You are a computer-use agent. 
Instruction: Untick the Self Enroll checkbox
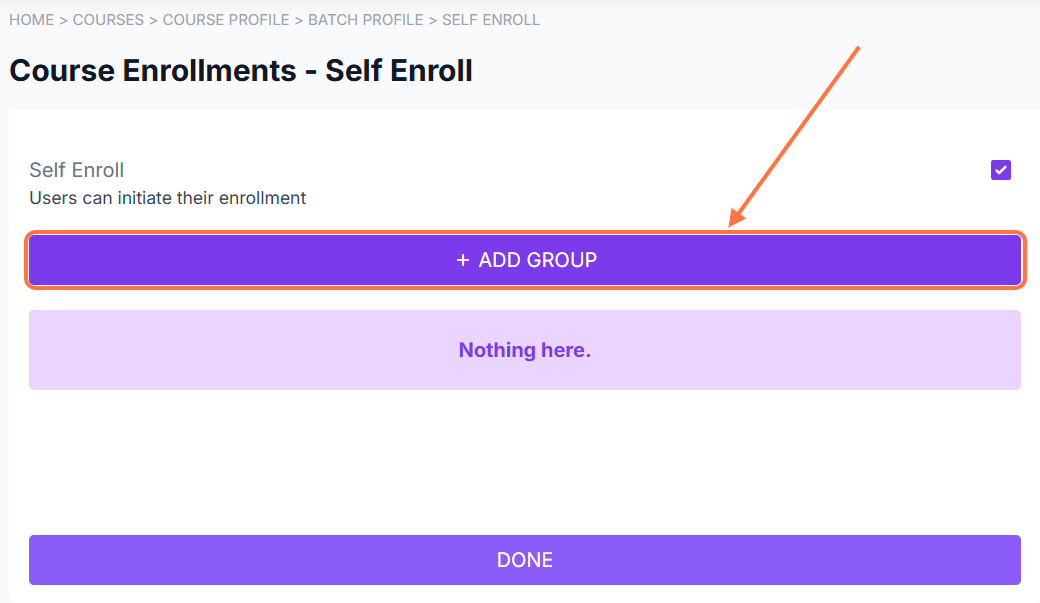click(1001, 170)
